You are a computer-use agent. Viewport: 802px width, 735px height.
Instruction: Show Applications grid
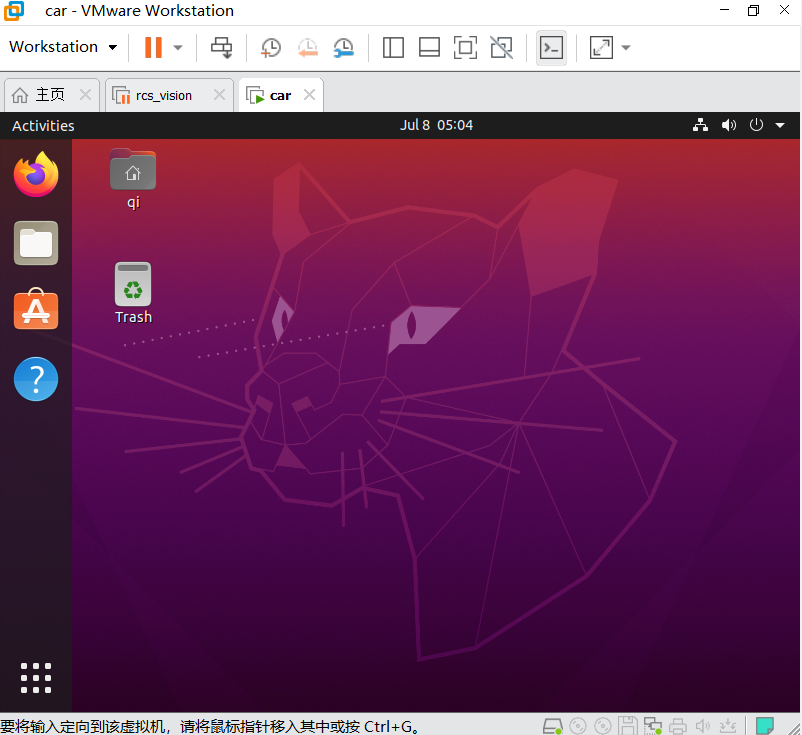(36, 678)
